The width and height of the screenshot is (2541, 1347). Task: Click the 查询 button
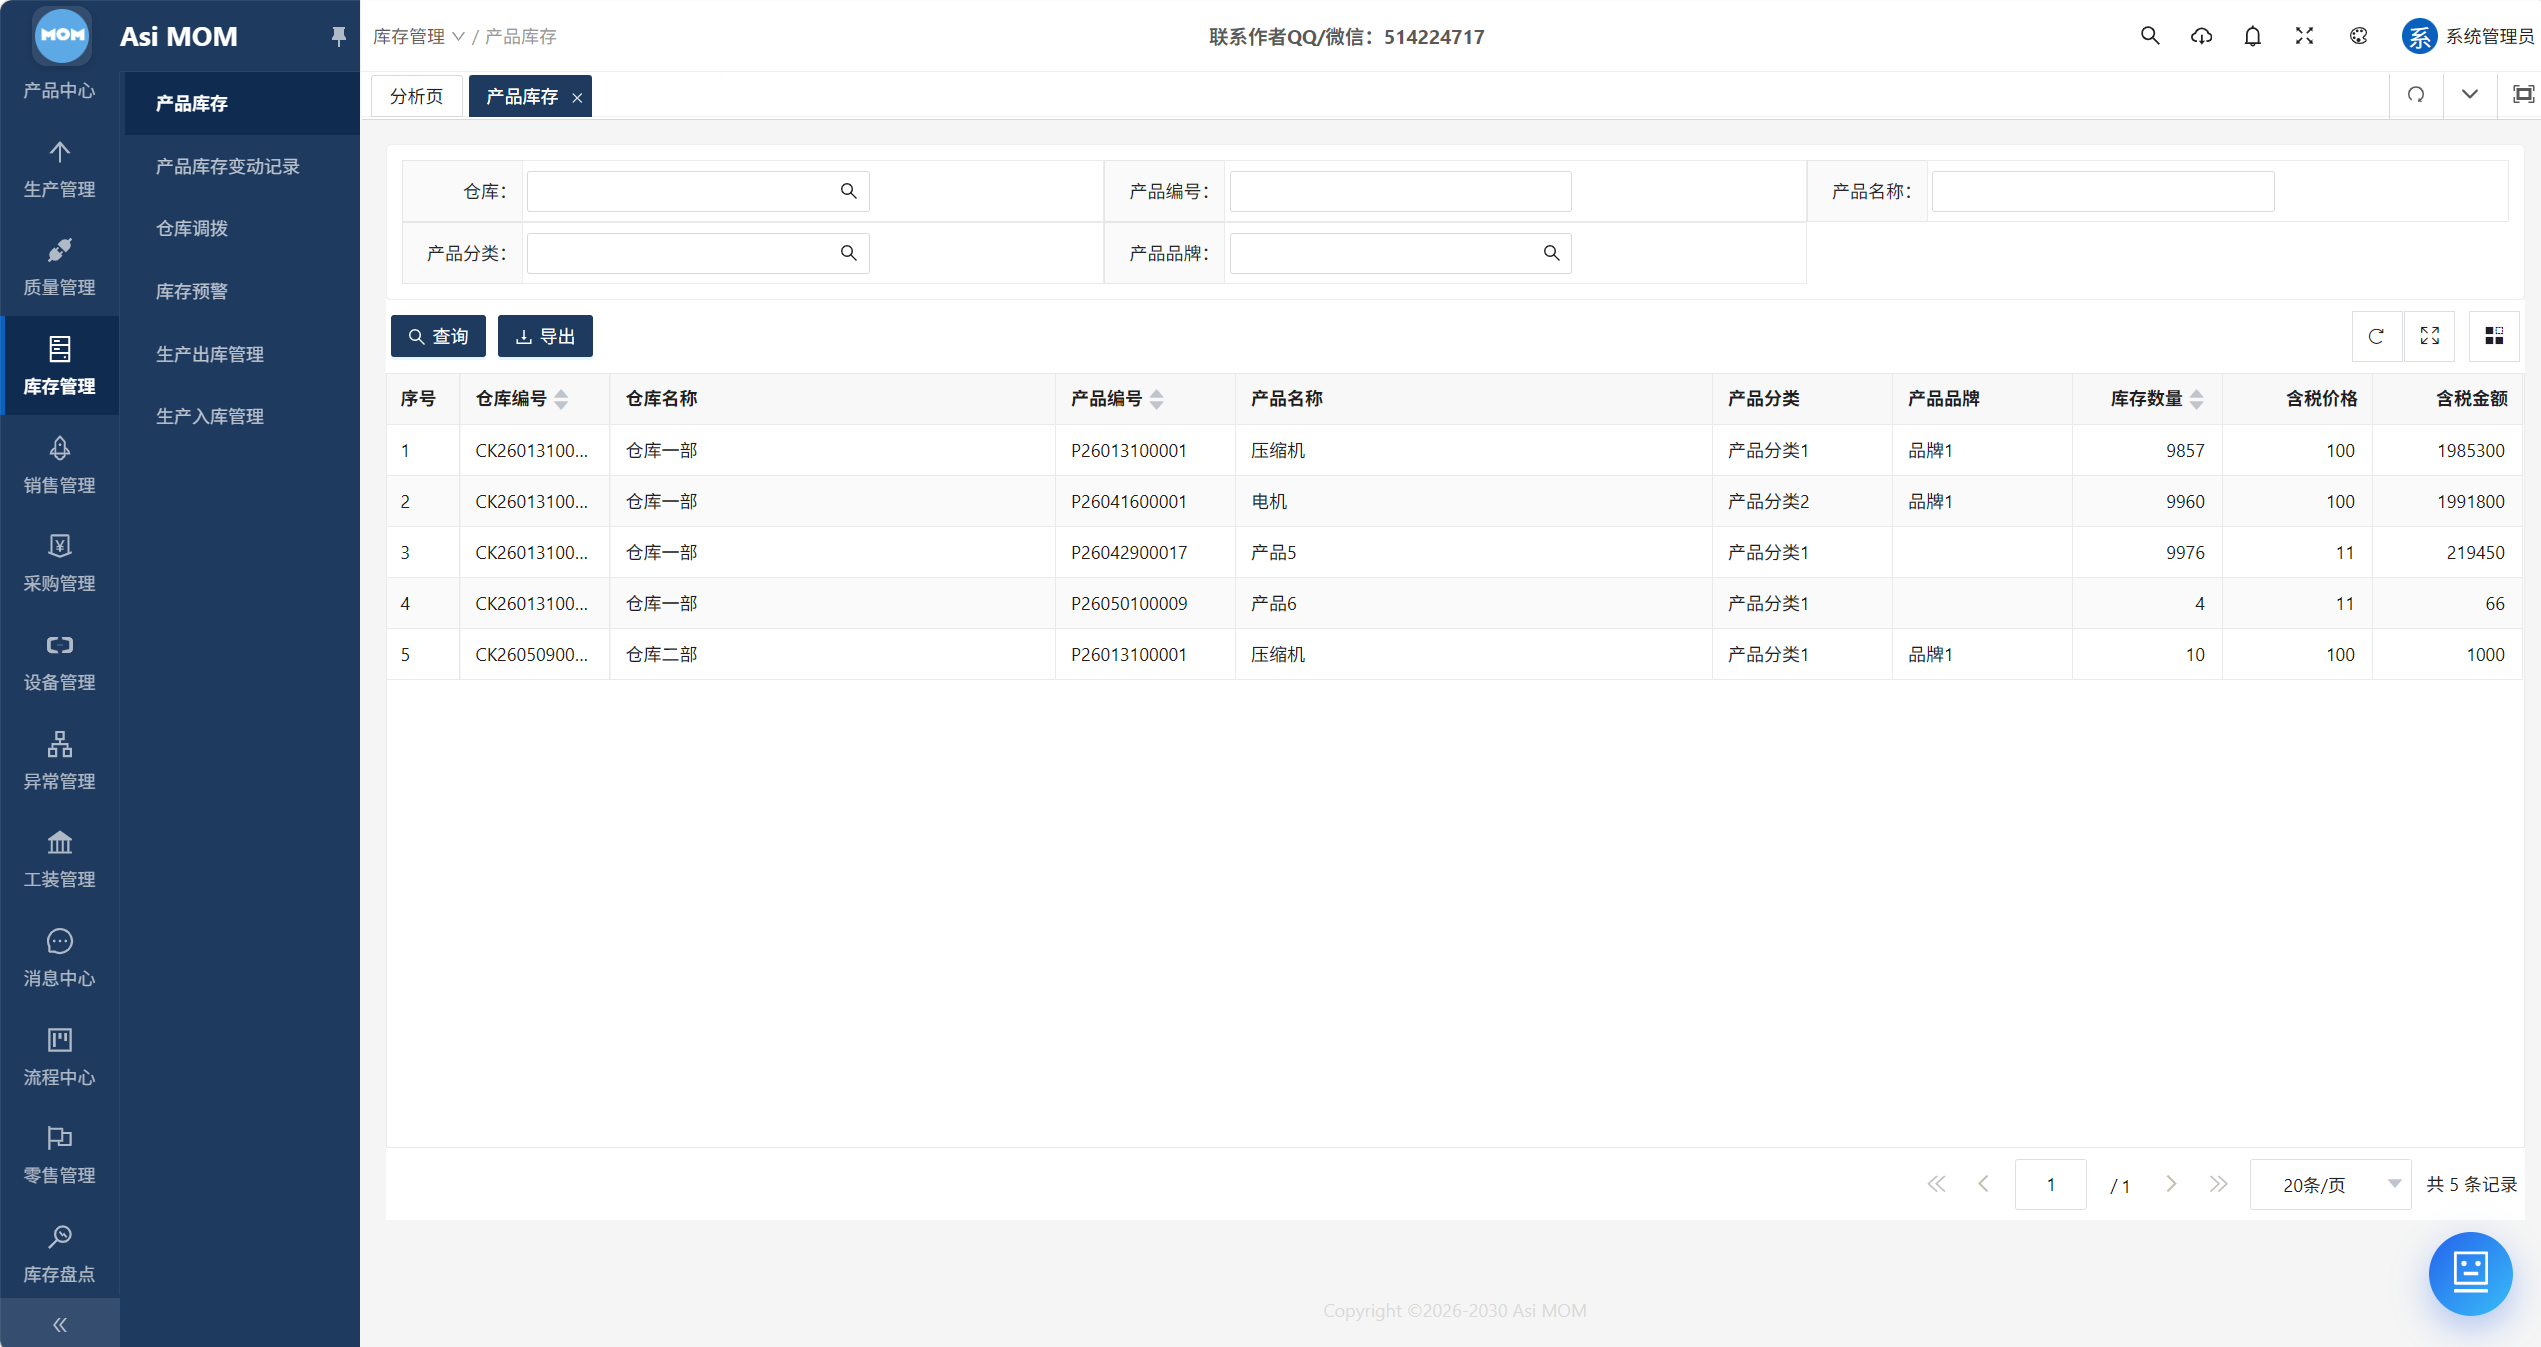[438, 336]
